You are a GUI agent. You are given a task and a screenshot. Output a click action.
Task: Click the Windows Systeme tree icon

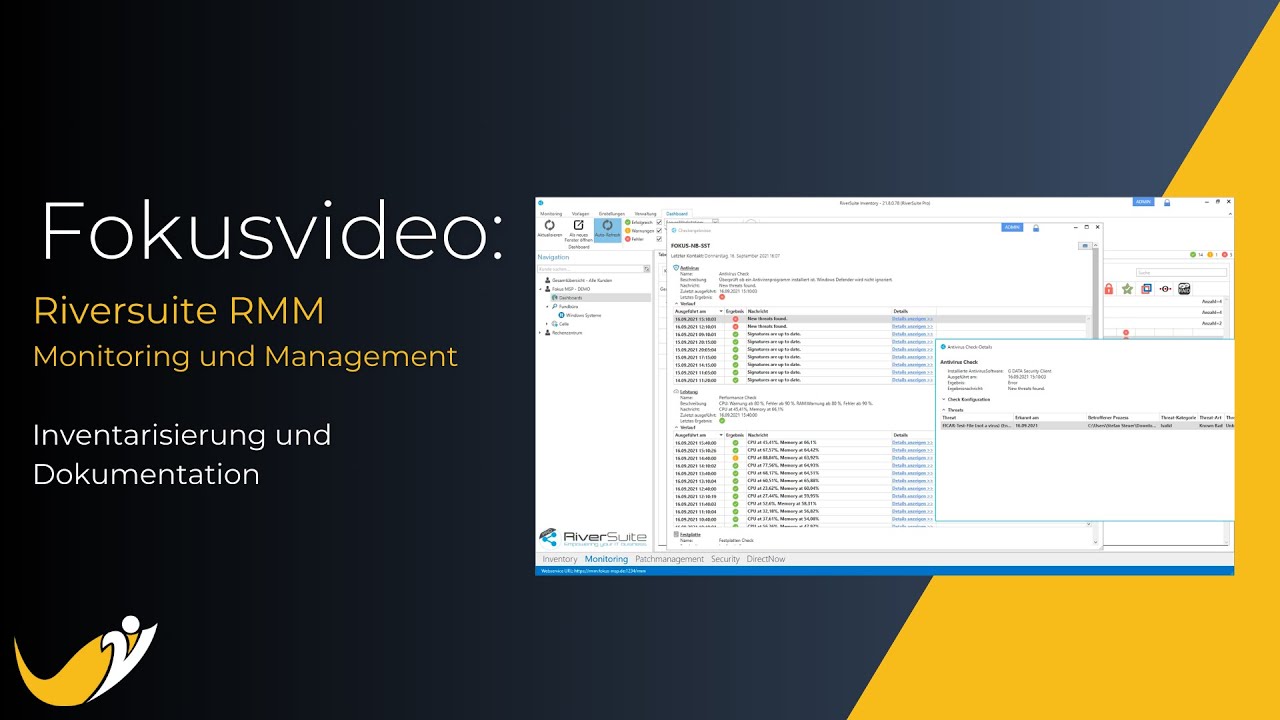coord(561,315)
